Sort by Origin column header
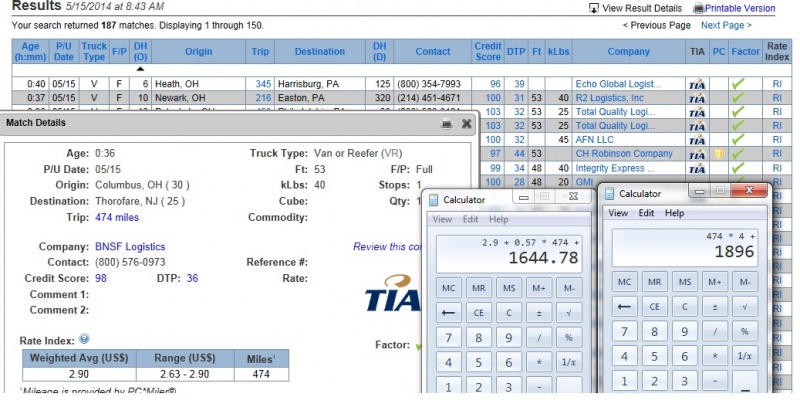Viewport: 800px width, 407px height. click(198, 52)
